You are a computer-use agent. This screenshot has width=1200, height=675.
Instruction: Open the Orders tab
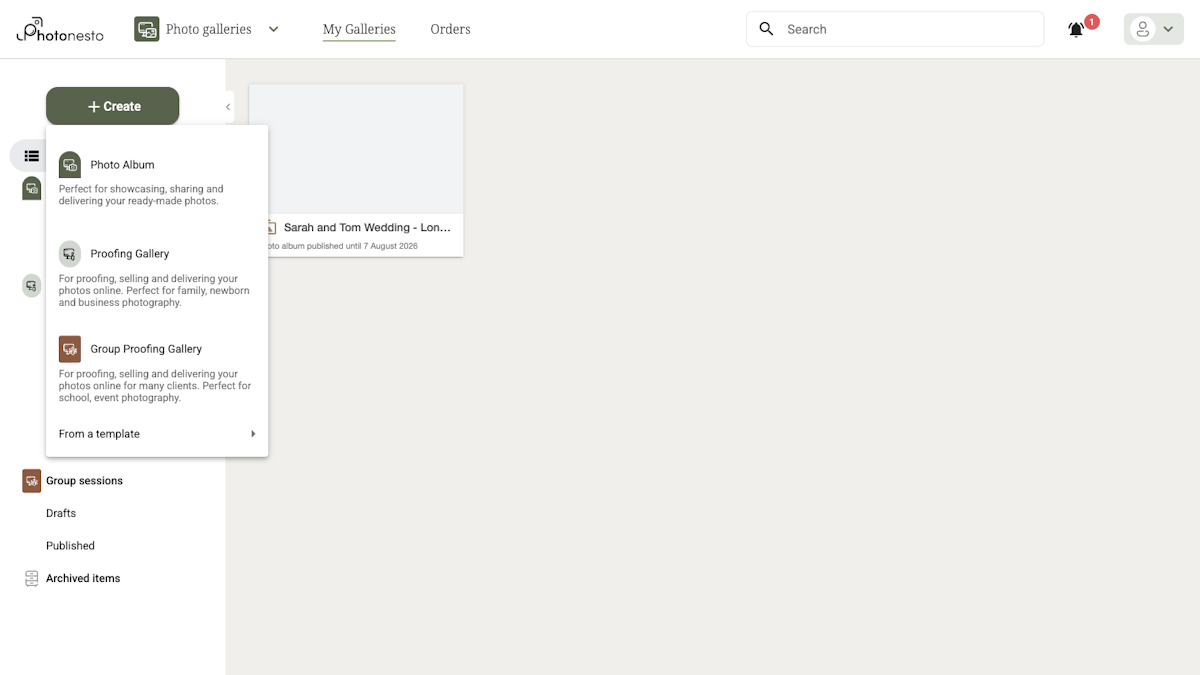tap(450, 29)
